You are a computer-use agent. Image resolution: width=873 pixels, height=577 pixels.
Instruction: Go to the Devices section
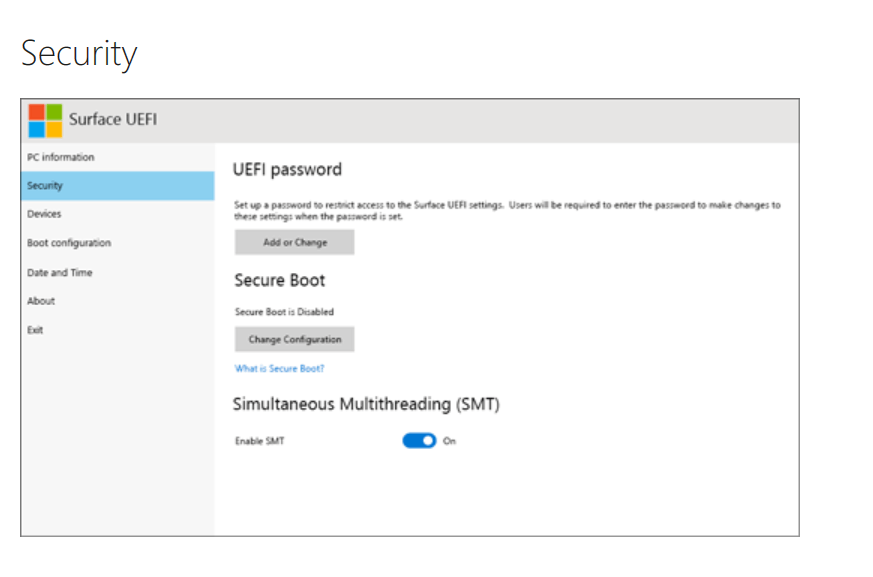tap(117, 214)
